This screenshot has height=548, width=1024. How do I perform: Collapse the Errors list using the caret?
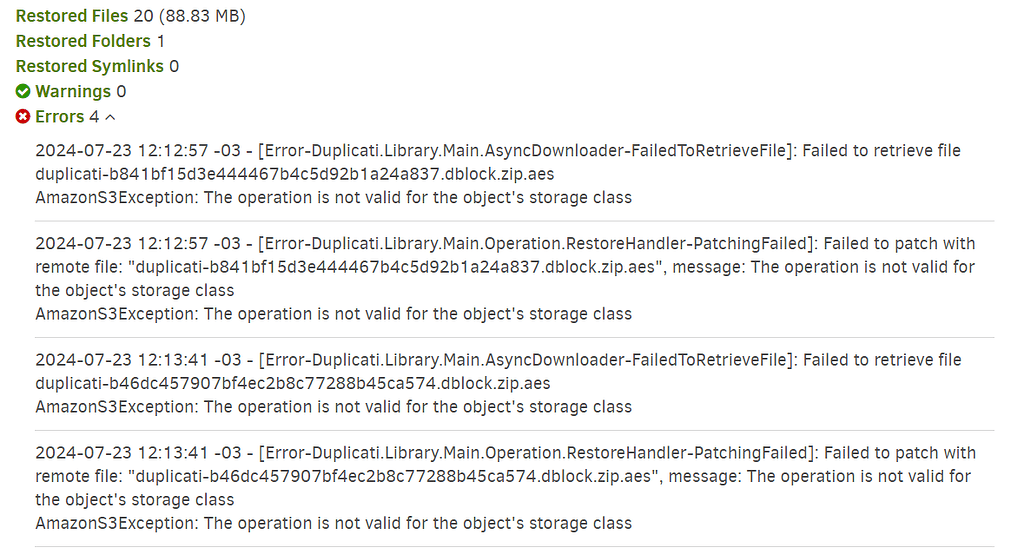(110, 117)
